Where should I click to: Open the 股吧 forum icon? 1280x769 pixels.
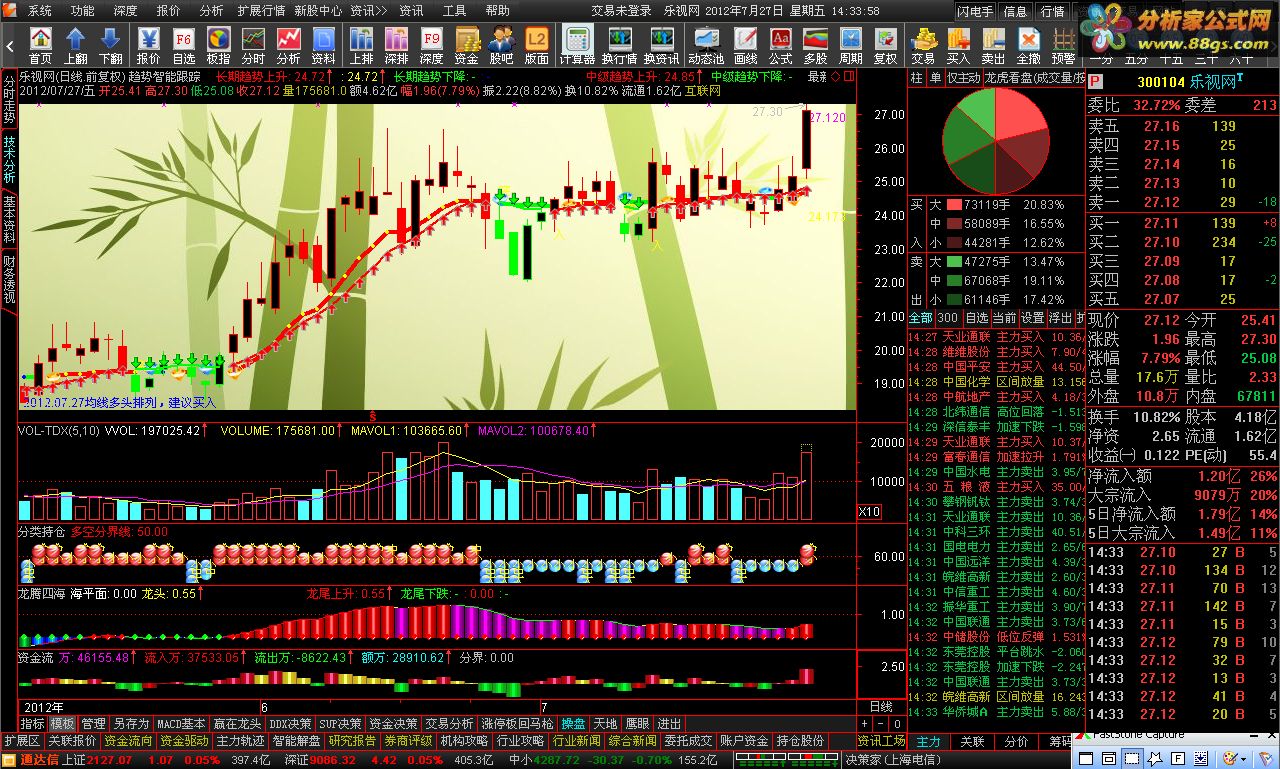[x=501, y=46]
